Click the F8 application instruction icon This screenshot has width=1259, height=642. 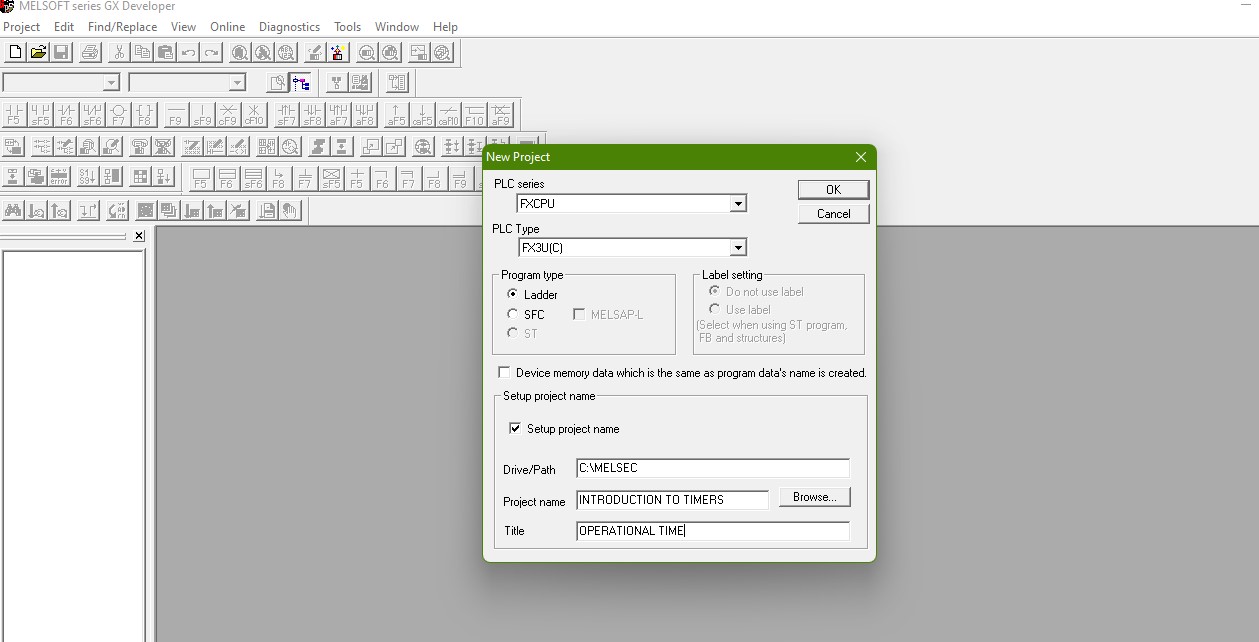144,115
